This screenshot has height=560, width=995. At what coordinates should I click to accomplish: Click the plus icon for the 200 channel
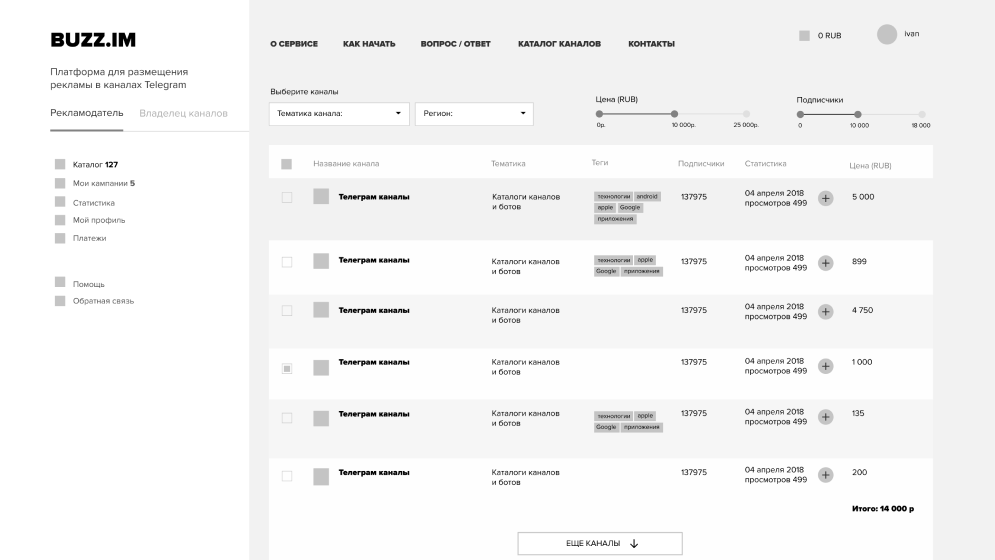click(825, 475)
